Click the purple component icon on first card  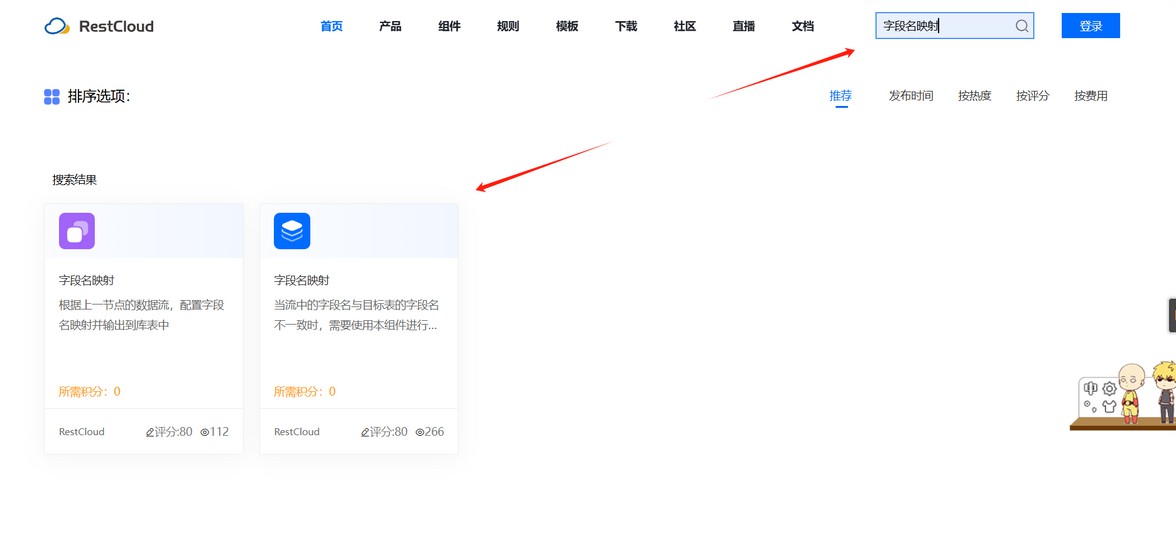[77, 231]
